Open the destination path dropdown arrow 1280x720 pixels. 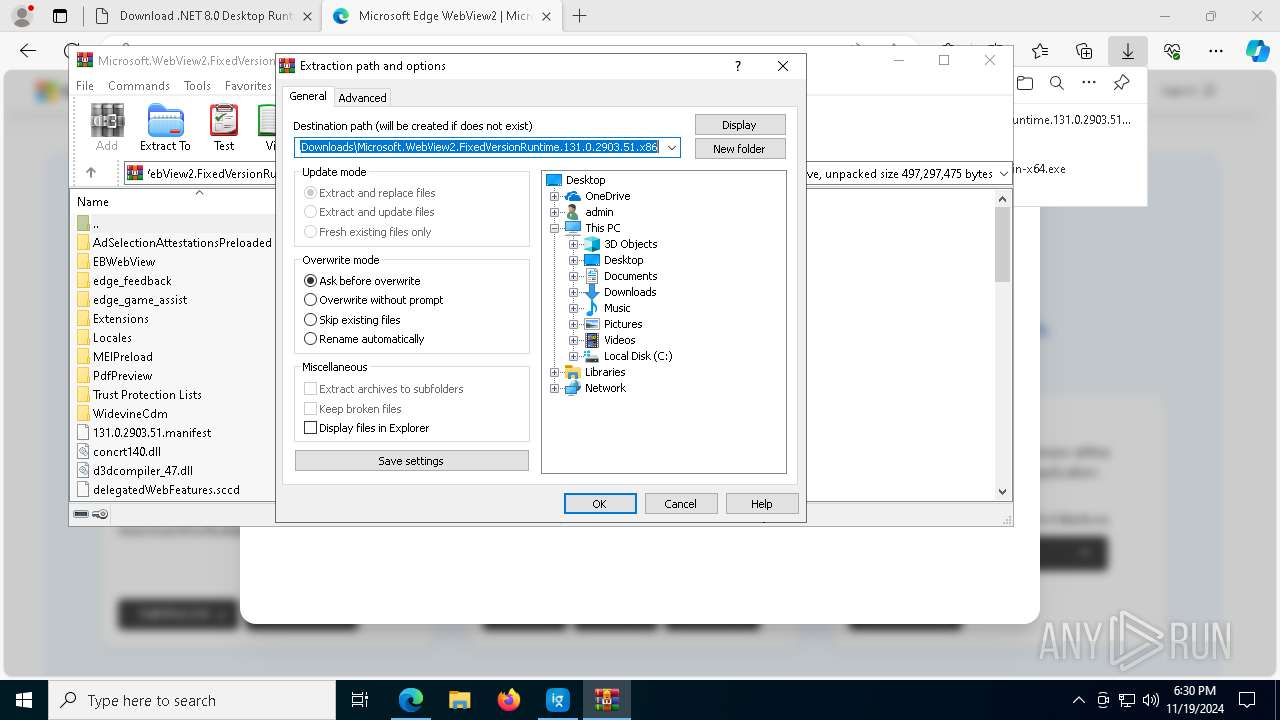[x=672, y=148]
